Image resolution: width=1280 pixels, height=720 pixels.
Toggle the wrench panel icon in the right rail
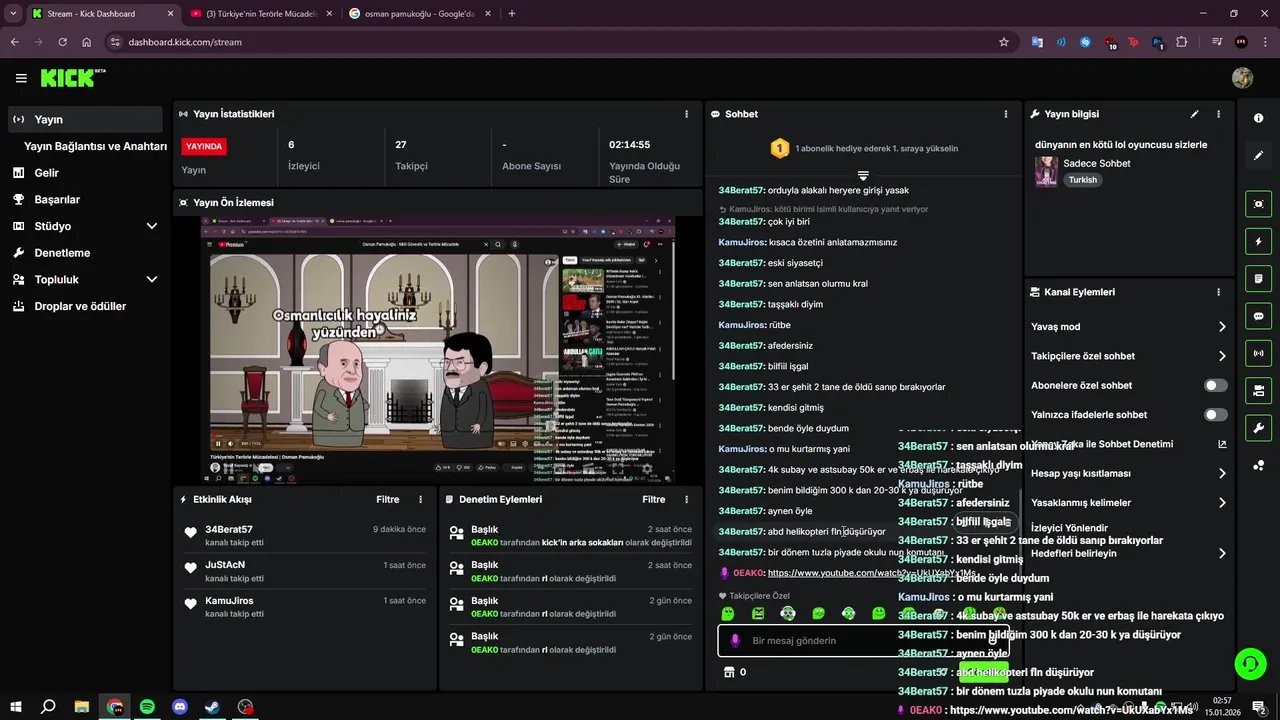click(1258, 428)
